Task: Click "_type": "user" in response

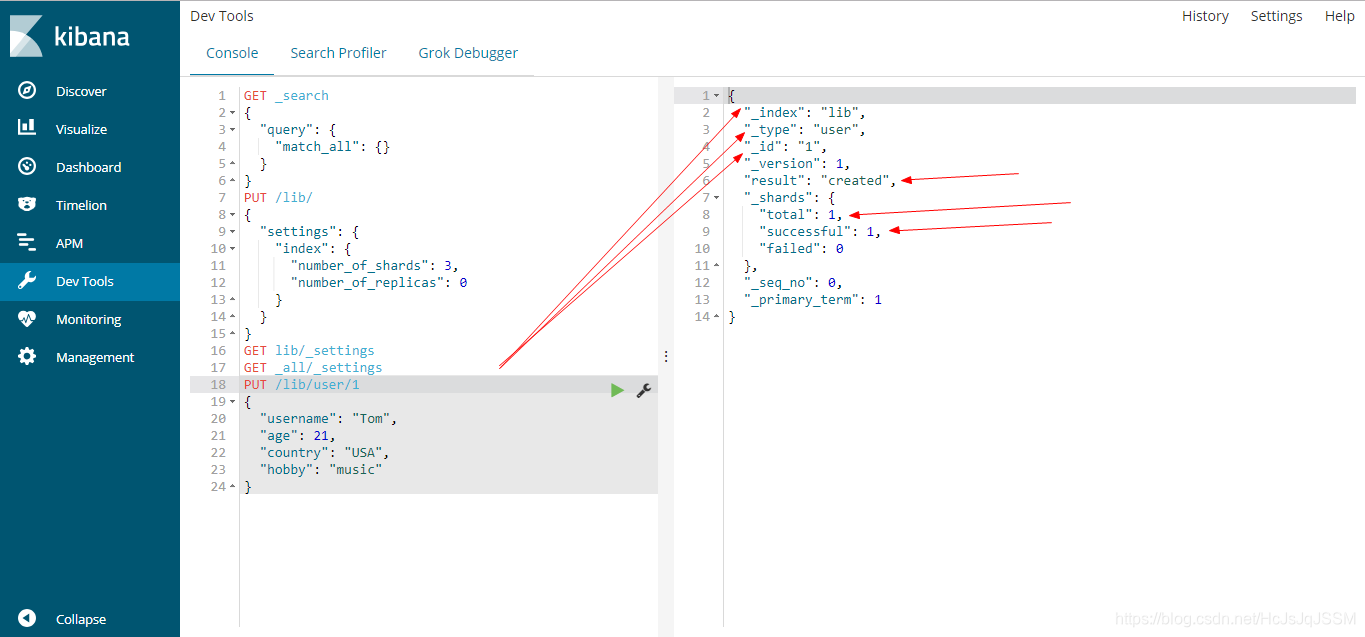Action: [805, 130]
